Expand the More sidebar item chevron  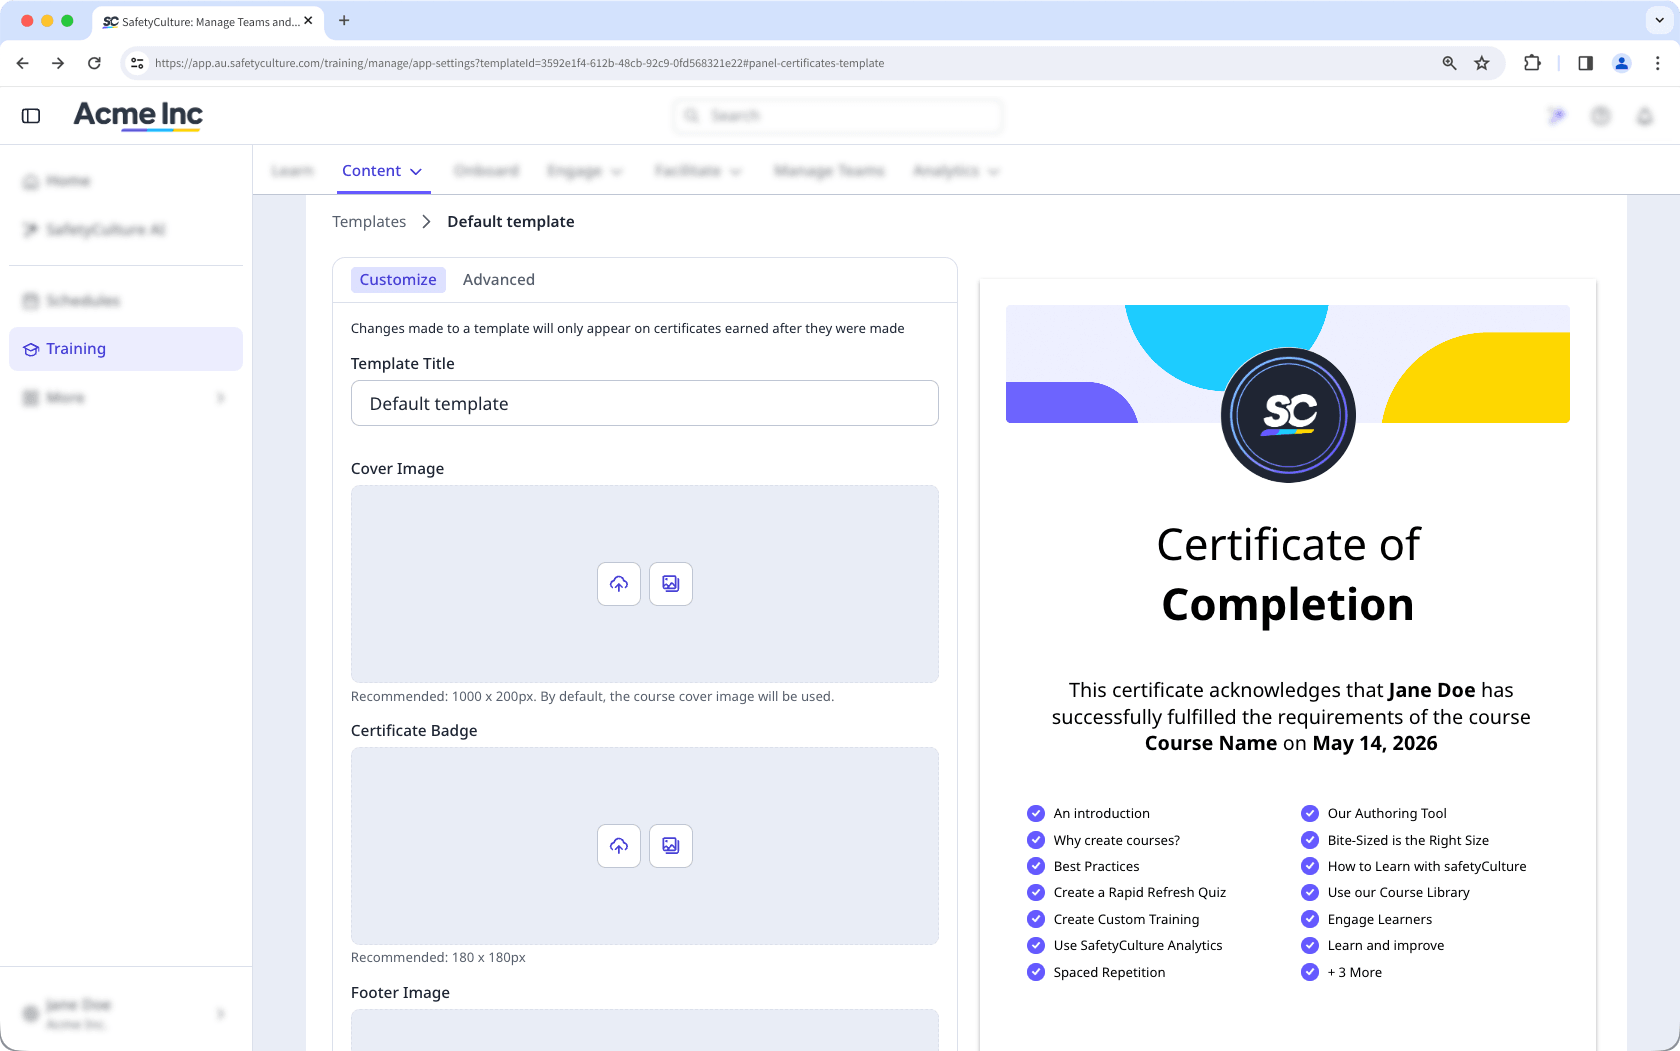pos(220,398)
